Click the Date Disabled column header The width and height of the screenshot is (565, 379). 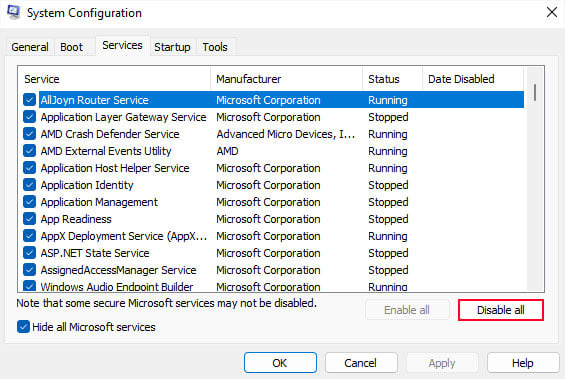(473, 79)
